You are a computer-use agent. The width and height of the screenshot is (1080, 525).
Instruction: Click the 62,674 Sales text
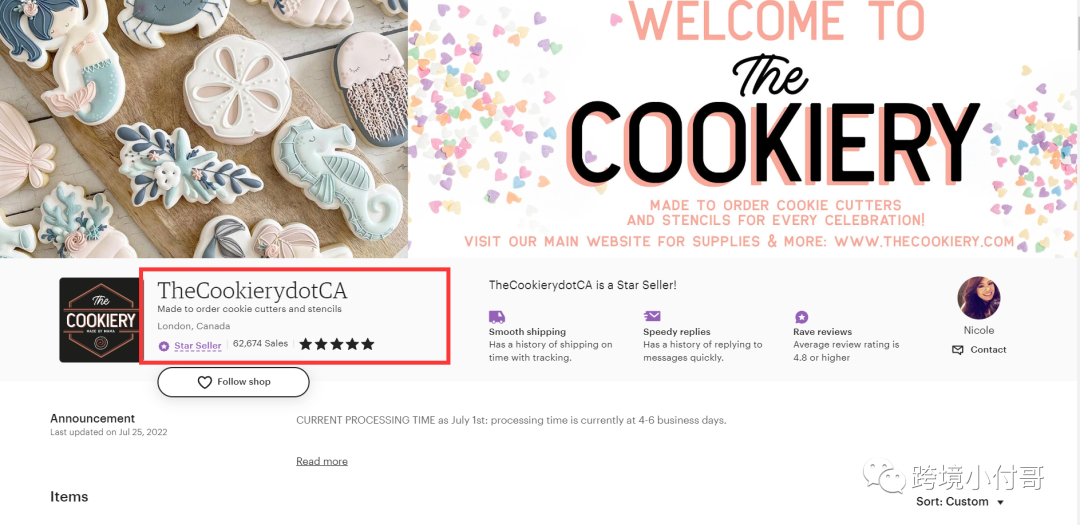[260, 343]
